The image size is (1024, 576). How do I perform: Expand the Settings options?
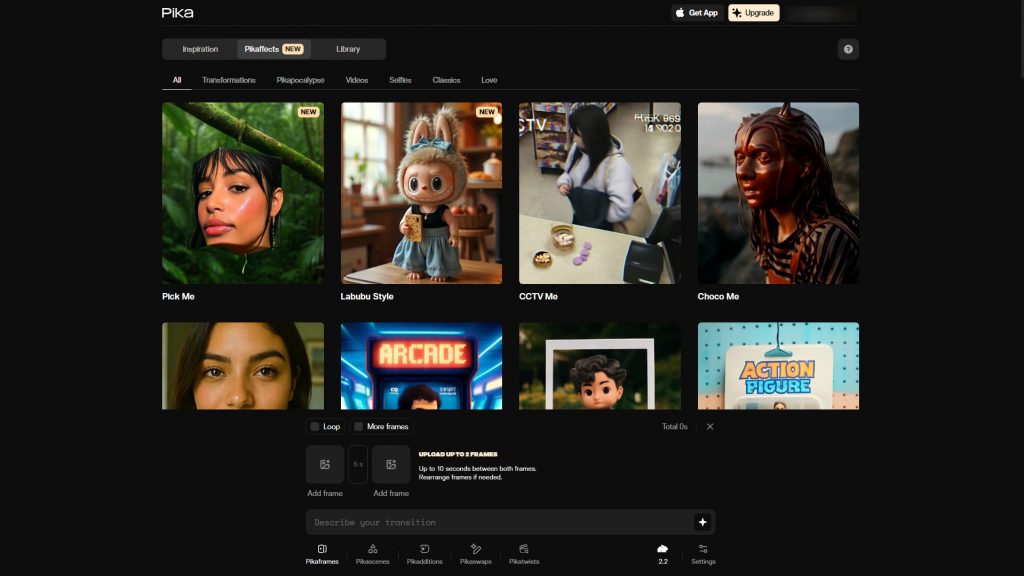point(703,554)
